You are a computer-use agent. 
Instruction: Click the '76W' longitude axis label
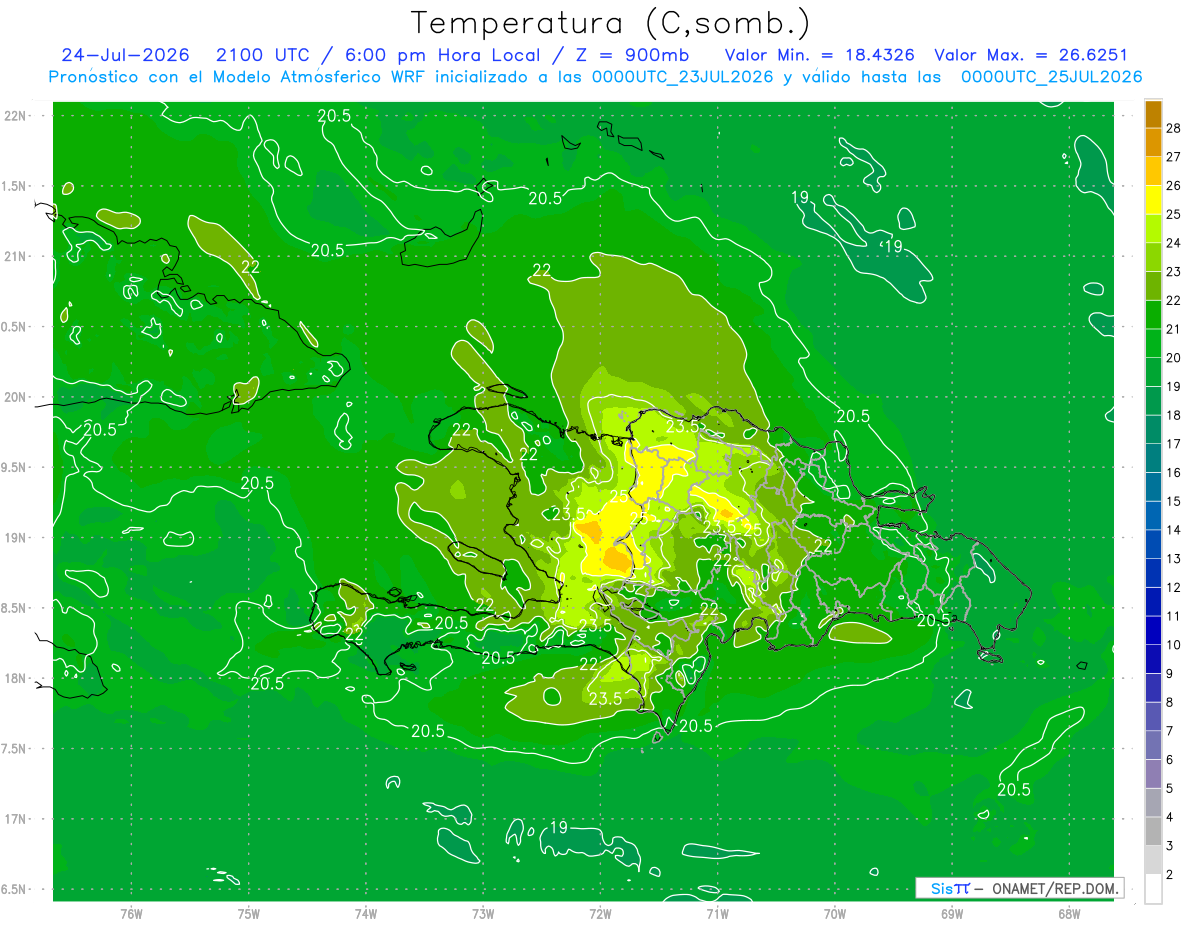[x=131, y=913]
